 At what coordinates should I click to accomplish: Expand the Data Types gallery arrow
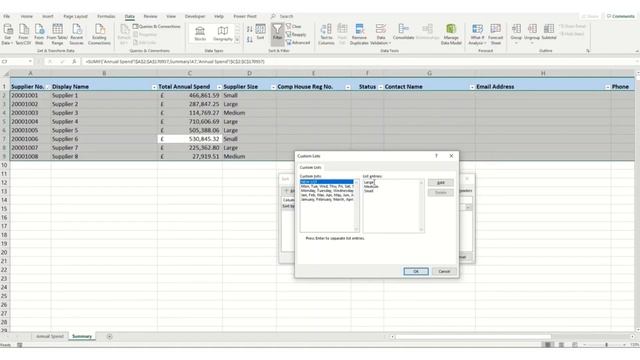(x=238, y=40)
